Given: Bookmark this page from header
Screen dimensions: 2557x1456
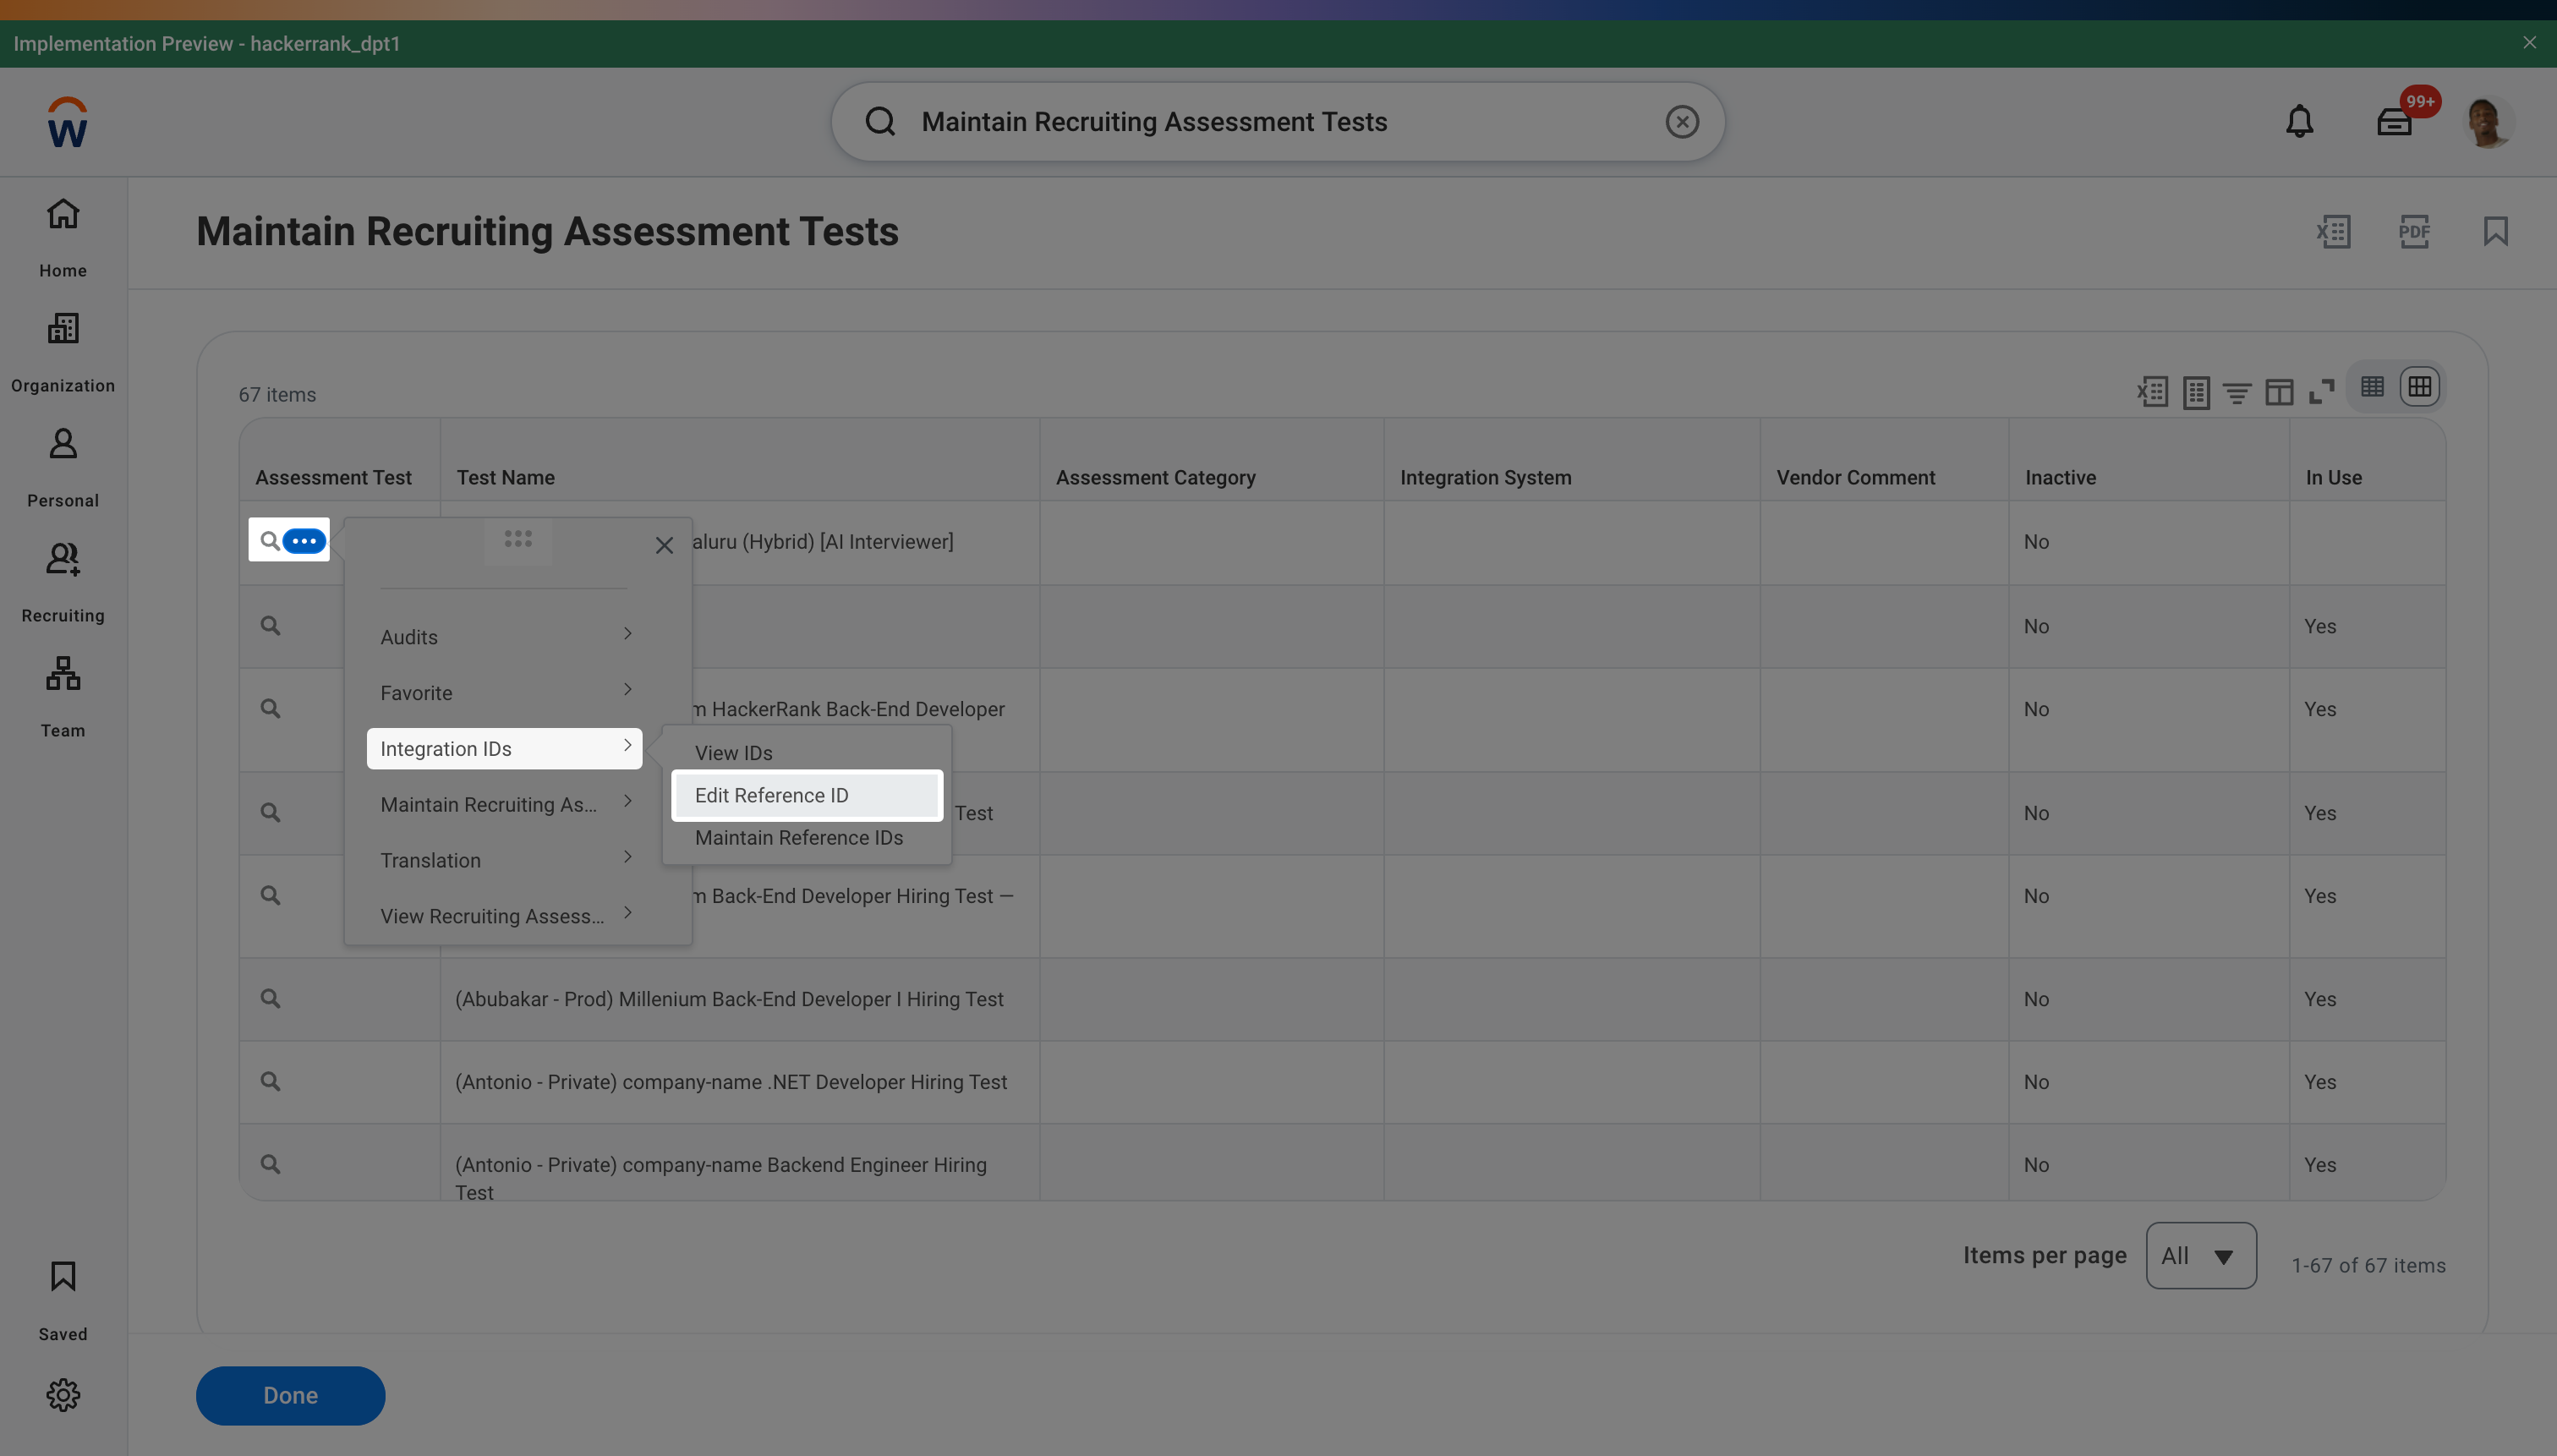Looking at the screenshot, I should click(x=2495, y=231).
